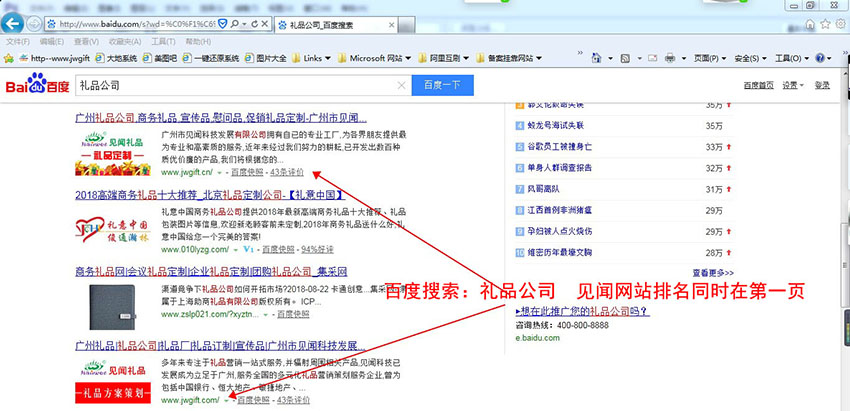850x411 pixels.
Task: Click the Print icon in command bar
Action: [670, 58]
